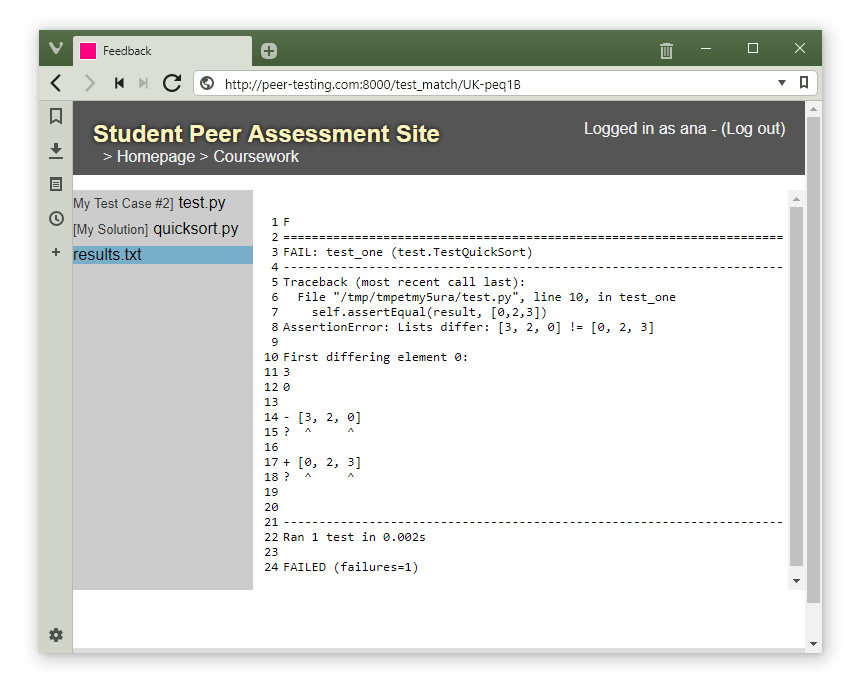This screenshot has height=690, width=854.
Task: Open the Notes side panel
Action: coord(56,184)
